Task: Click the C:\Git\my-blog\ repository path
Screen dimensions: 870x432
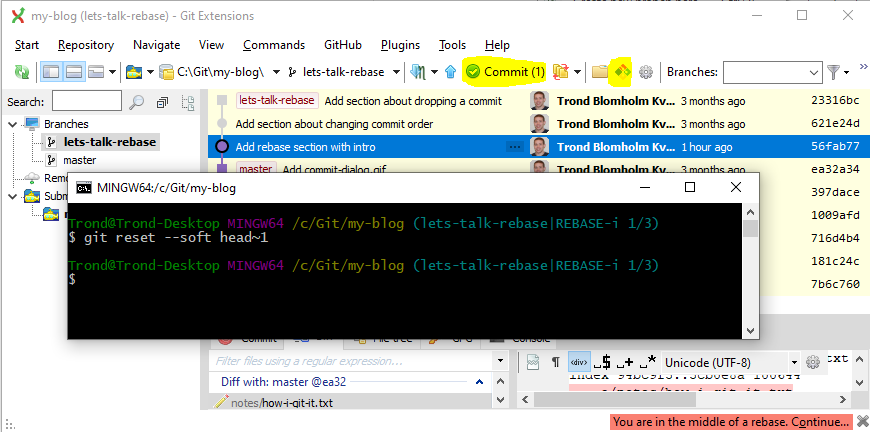Action: 221,72
